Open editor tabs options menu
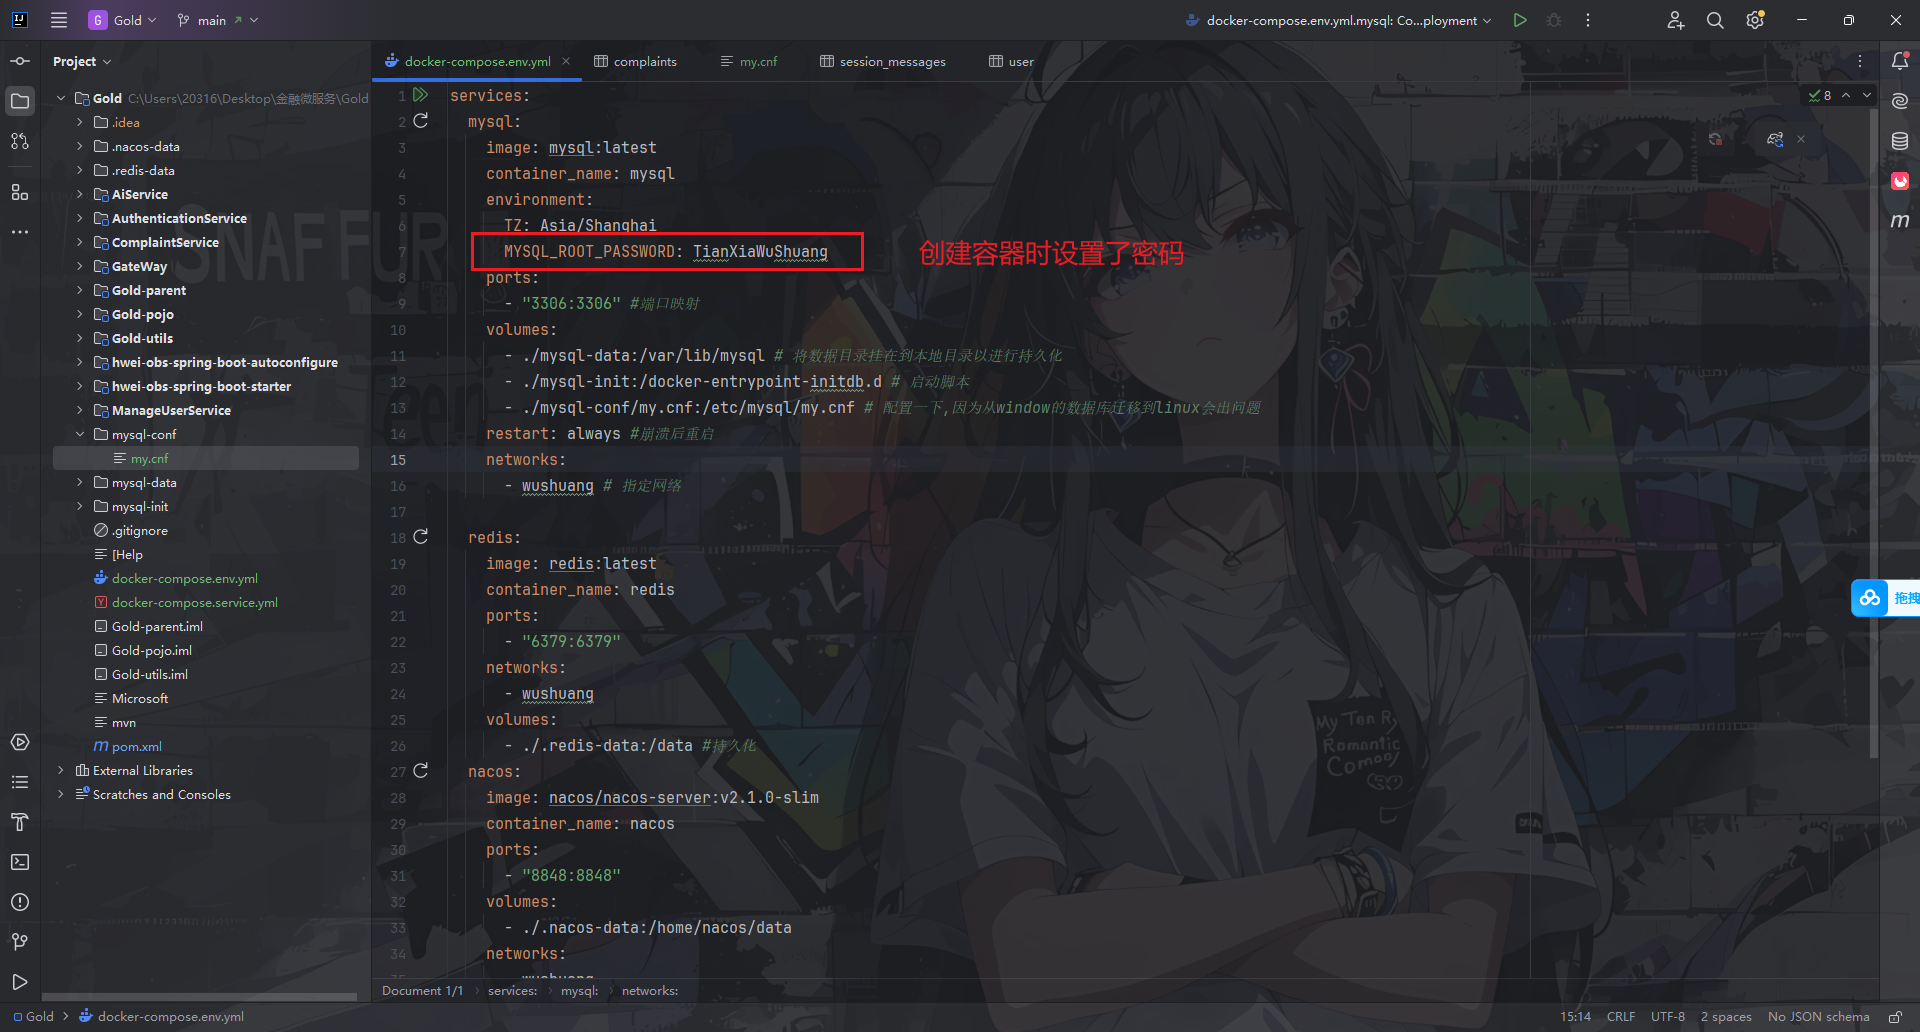1920x1032 pixels. click(x=1860, y=61)
